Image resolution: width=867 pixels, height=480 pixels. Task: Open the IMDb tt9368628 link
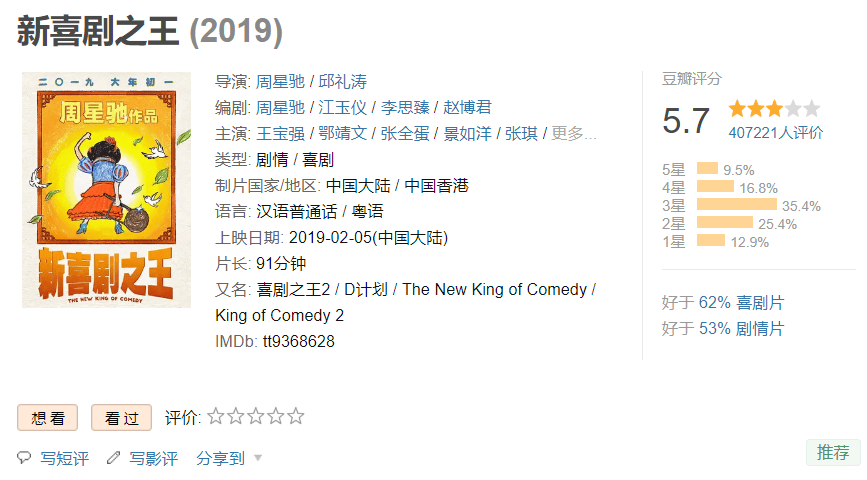298,341
